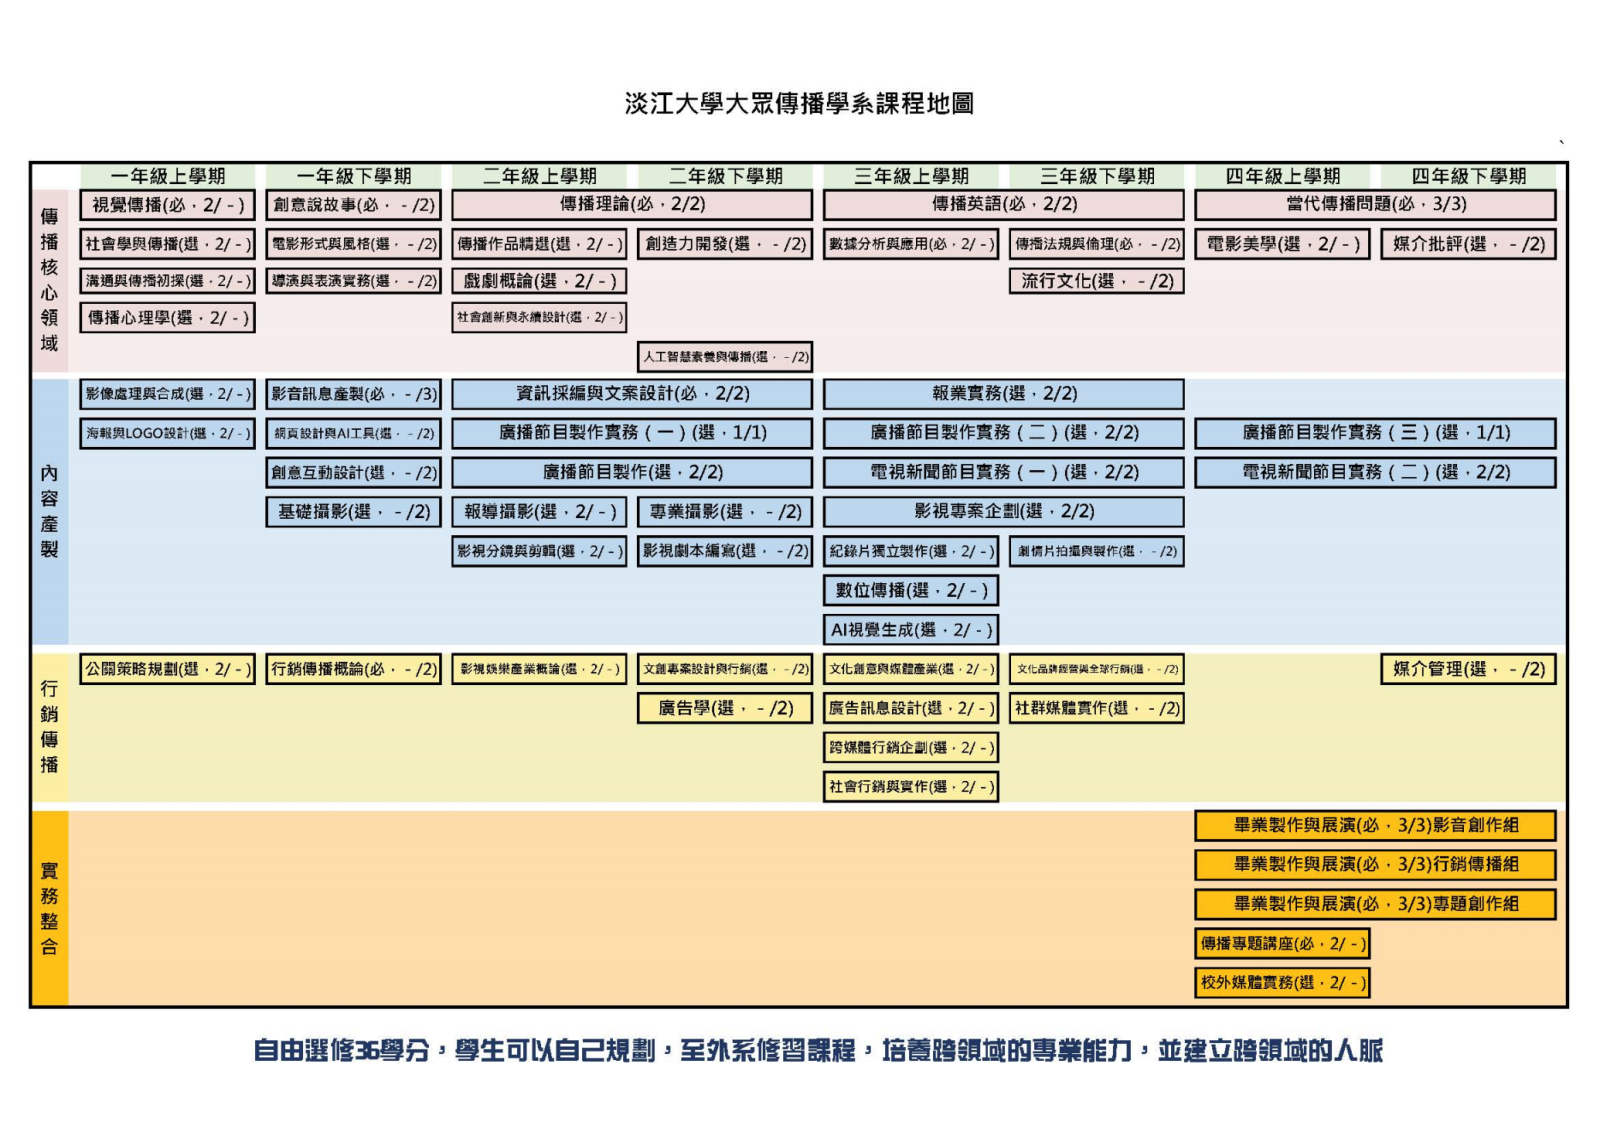Choose the AI視覺生成 course box
The image size is (1600, 1132).
tap(911, 630)
